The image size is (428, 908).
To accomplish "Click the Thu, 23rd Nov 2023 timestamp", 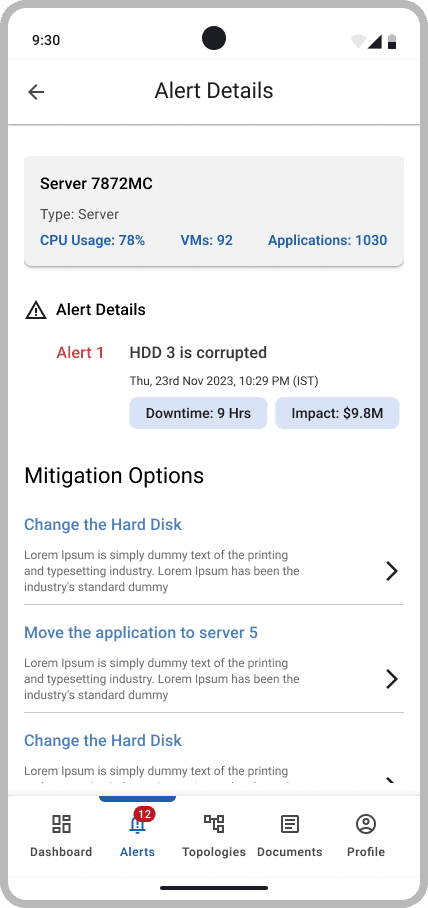I will [224, 381].
